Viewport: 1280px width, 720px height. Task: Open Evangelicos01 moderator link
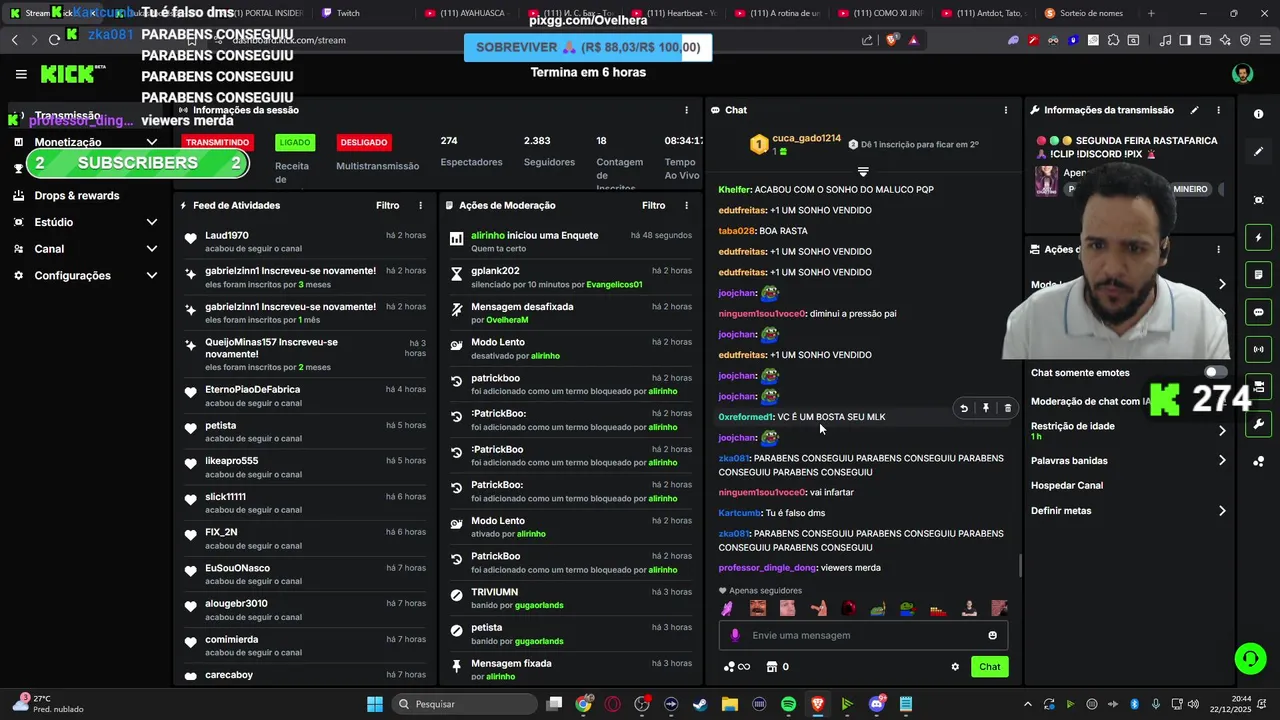614,285
